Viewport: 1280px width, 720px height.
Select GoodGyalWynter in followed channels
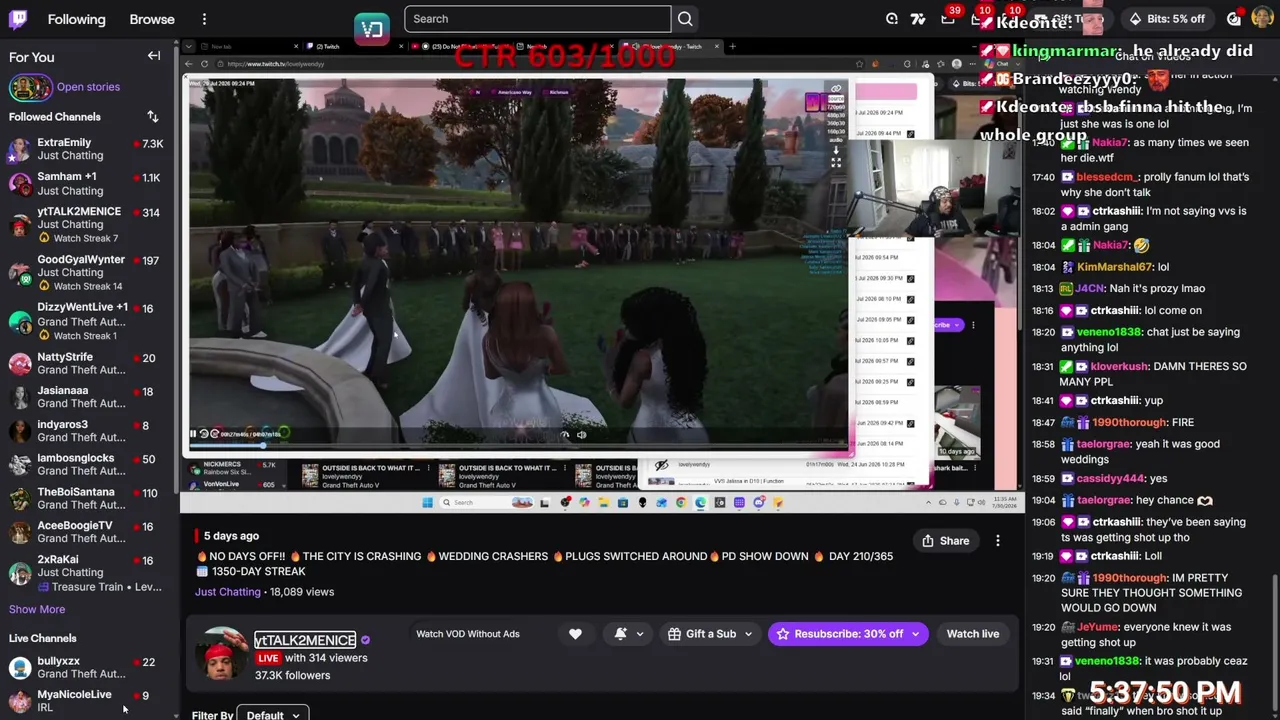(86, 272)
